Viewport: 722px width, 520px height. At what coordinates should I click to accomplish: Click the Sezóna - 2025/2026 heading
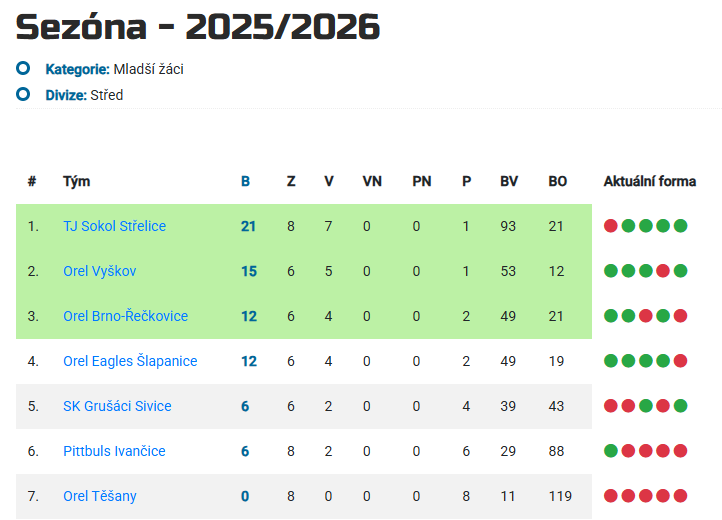pos(198,27)
